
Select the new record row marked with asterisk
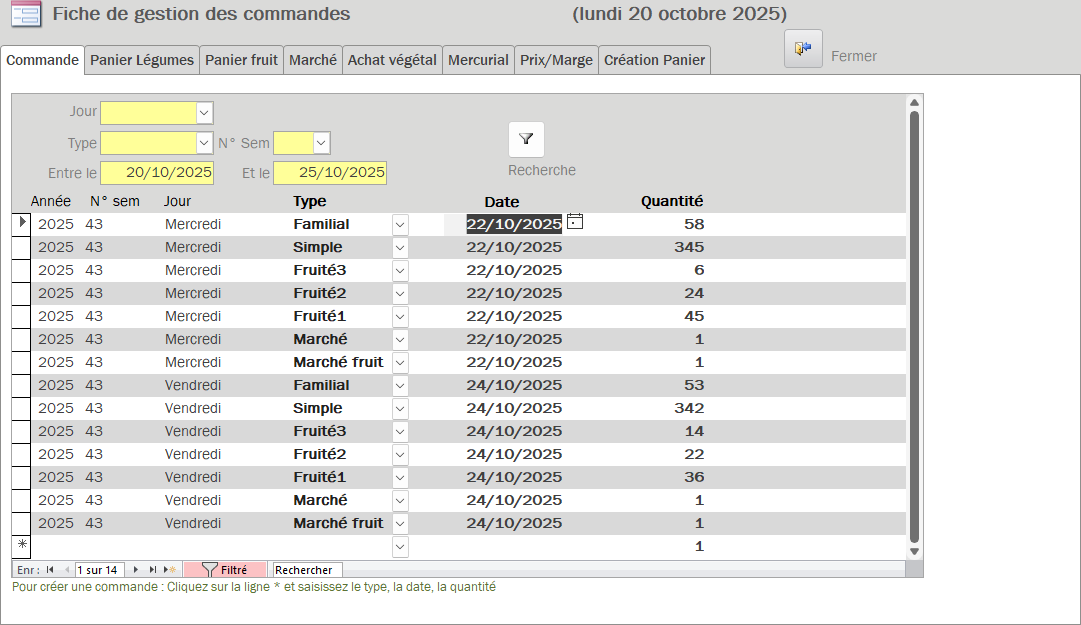click(x=21, y=546)
